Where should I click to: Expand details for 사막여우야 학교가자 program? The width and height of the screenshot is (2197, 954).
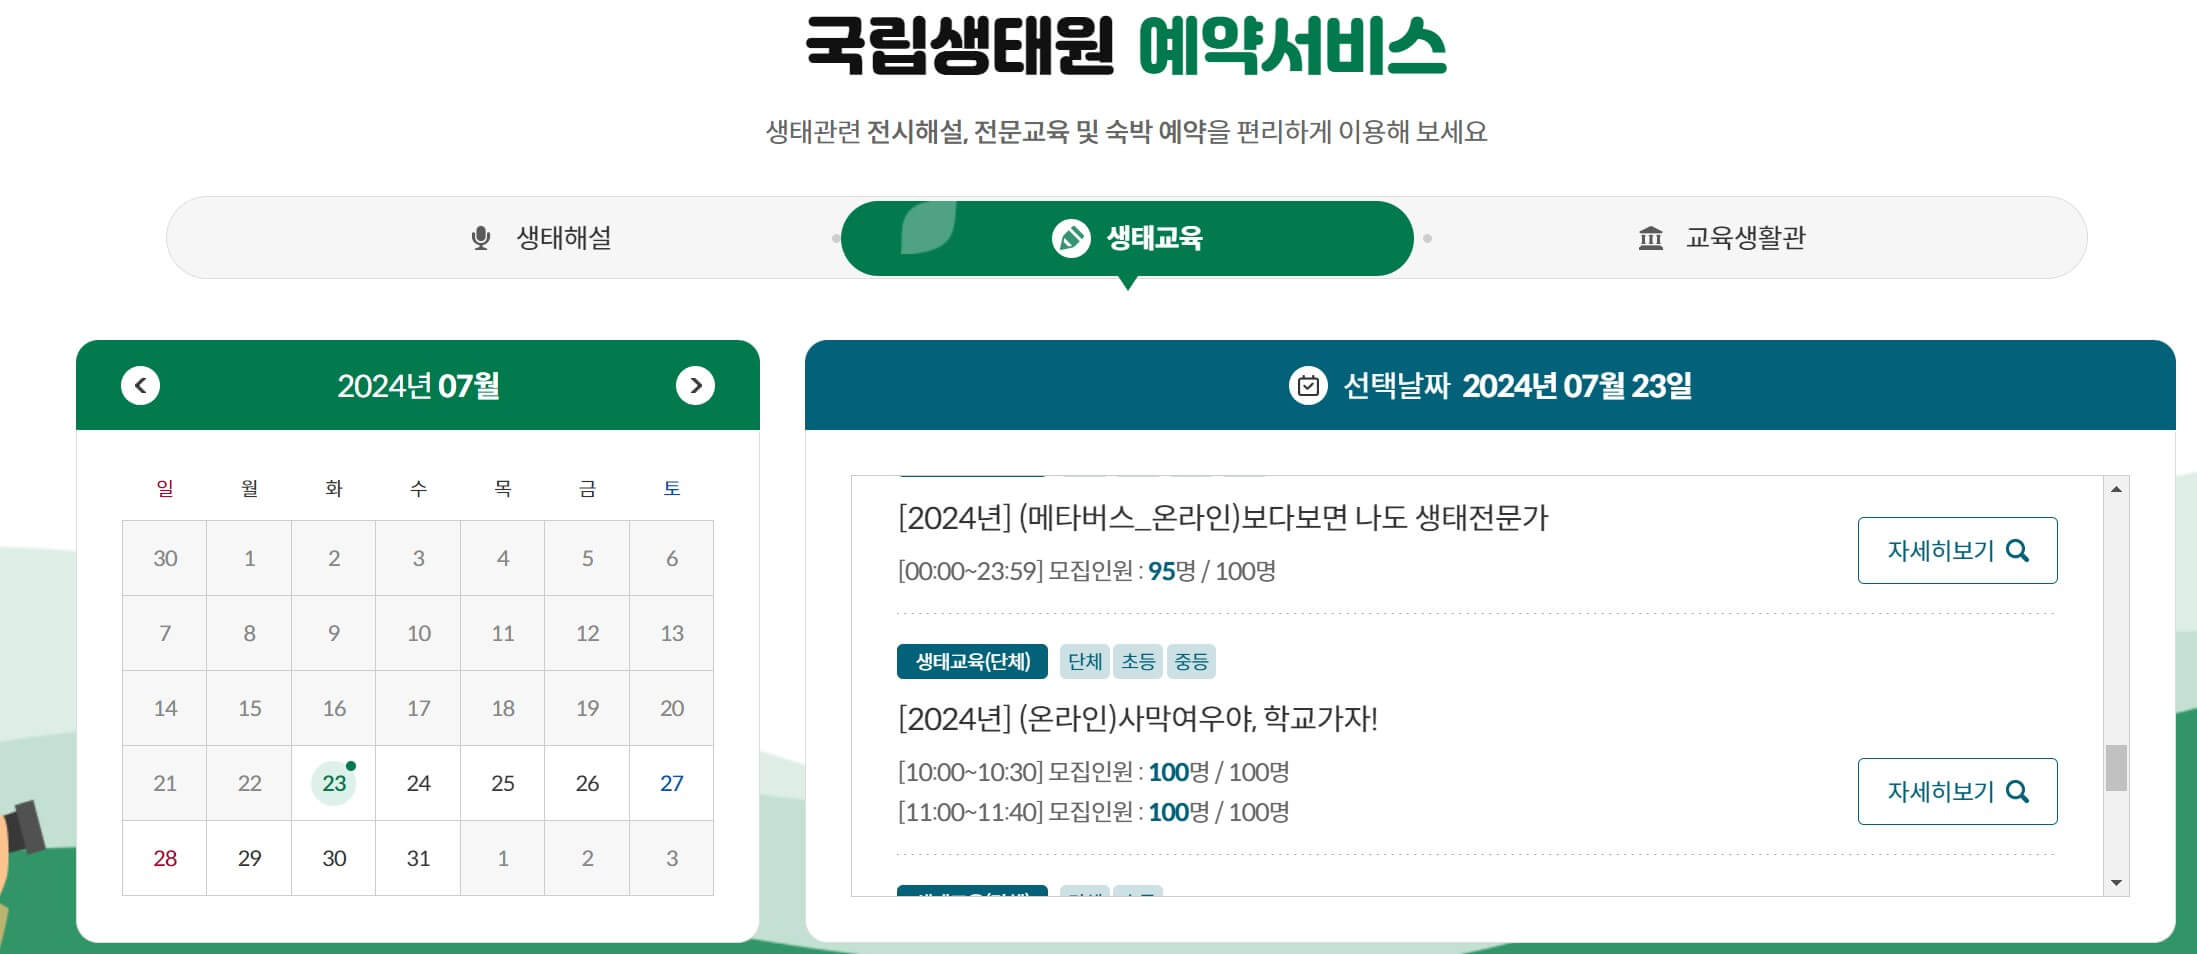click(1957, 791)
